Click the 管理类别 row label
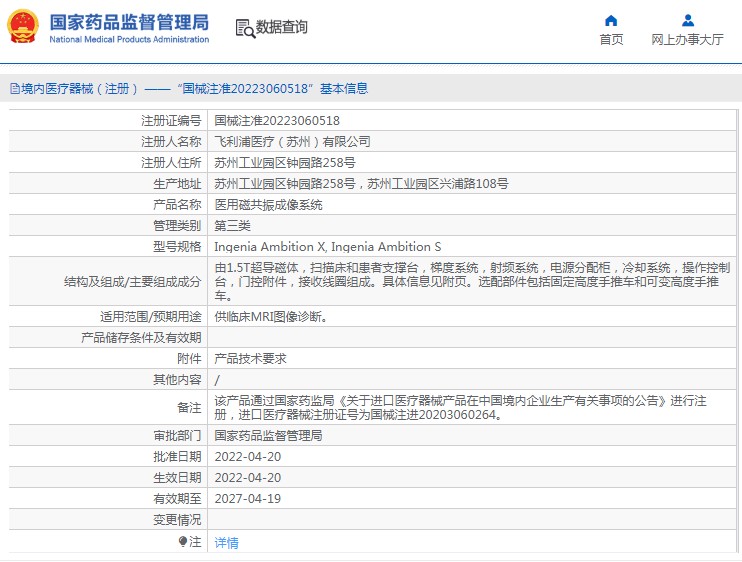The image size is (742, 562). [177, 226]
